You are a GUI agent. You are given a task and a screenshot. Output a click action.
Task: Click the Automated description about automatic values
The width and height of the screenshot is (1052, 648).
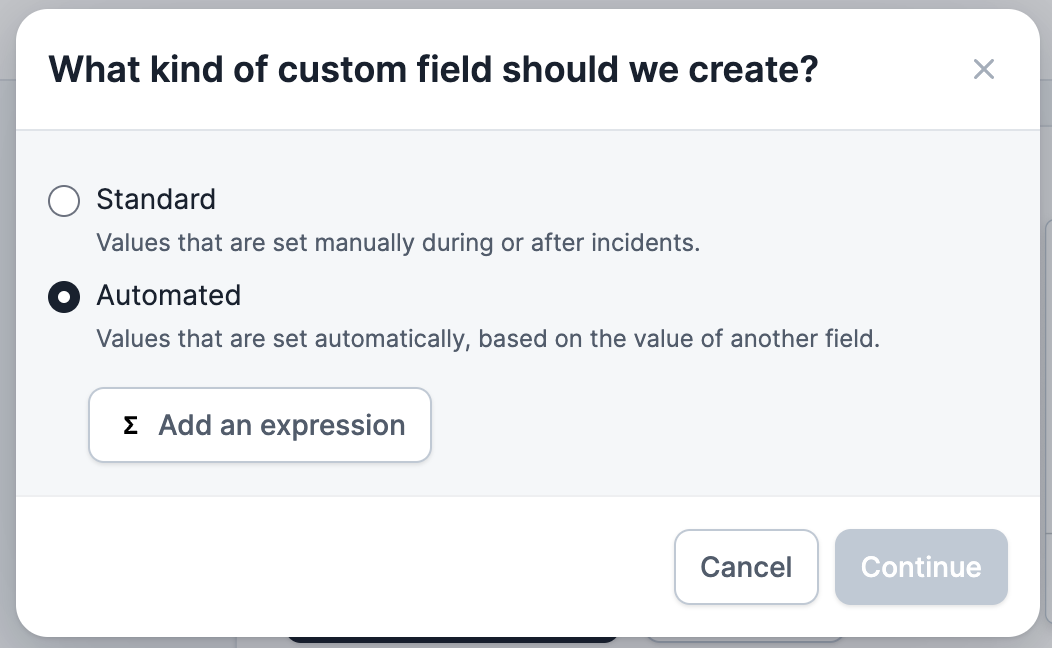tap(487, 338)
